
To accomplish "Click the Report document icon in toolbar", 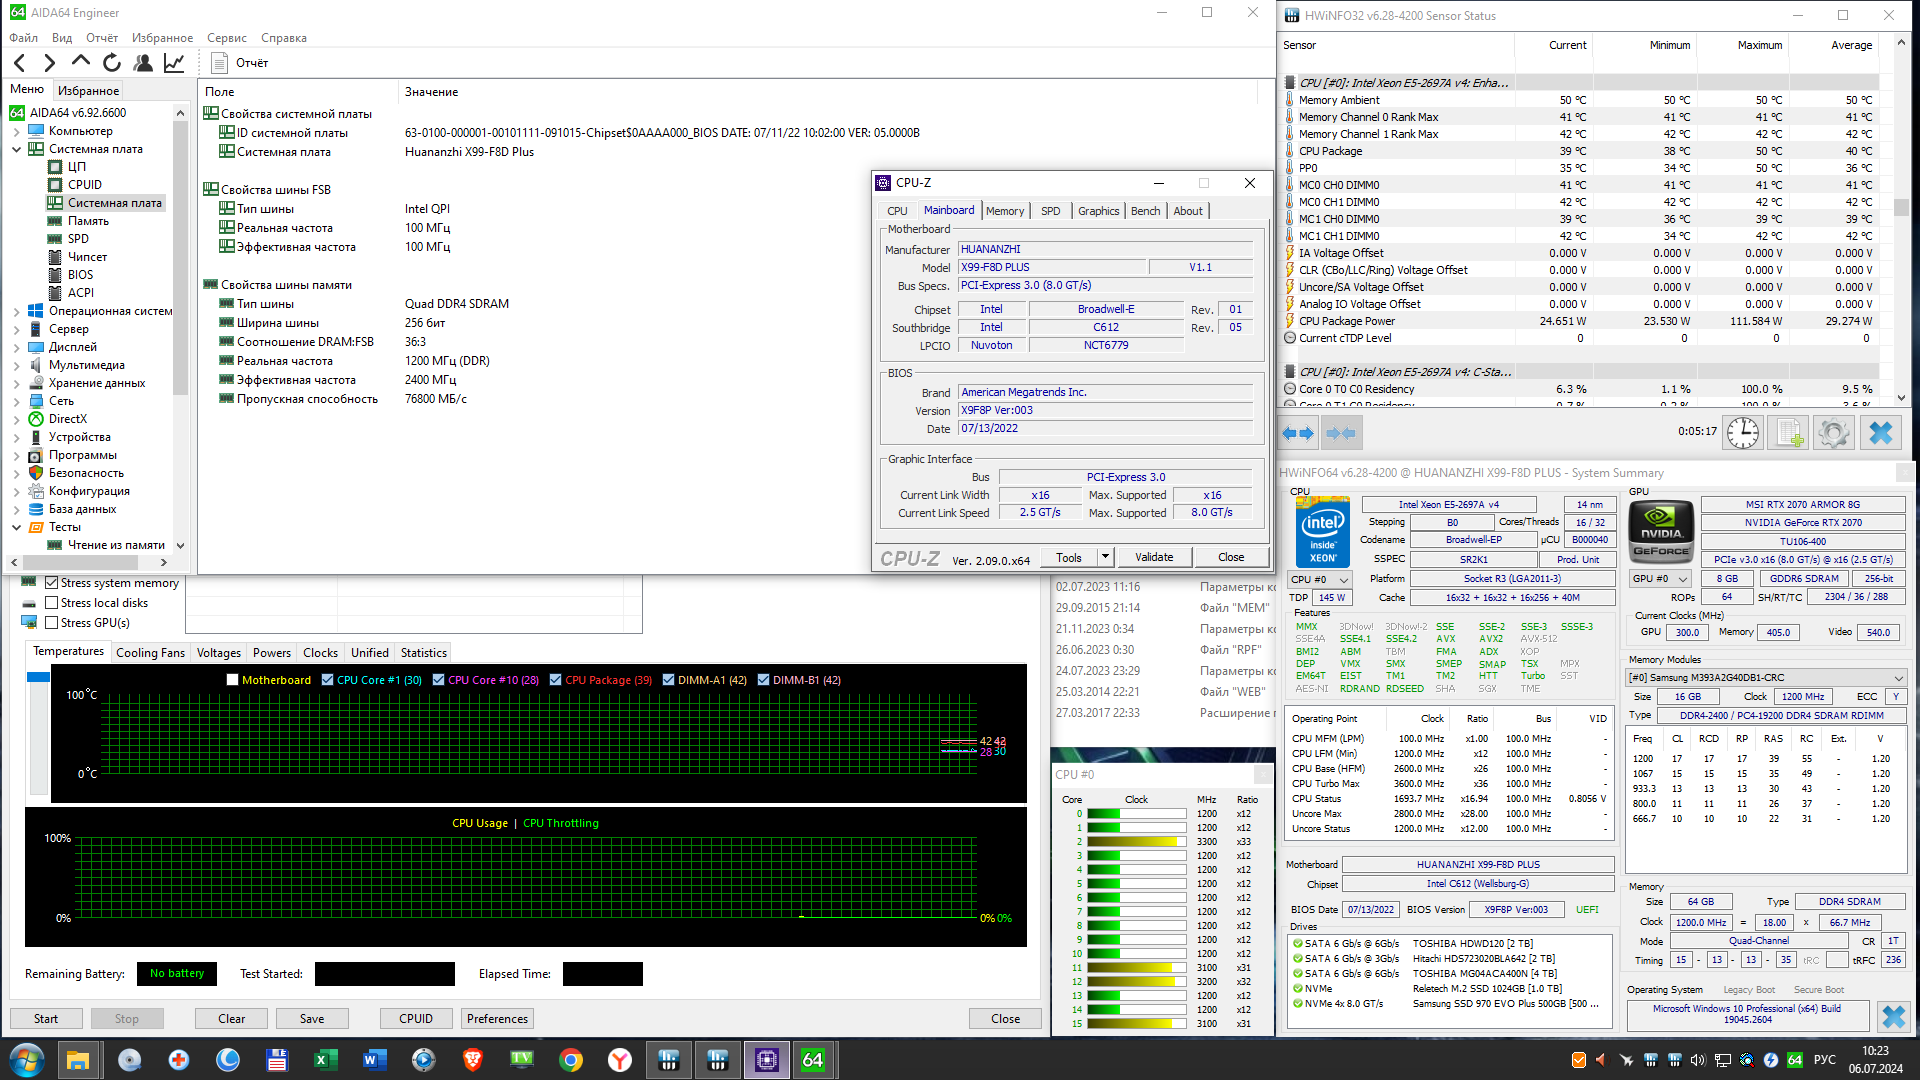I will [x=219, y=63].
